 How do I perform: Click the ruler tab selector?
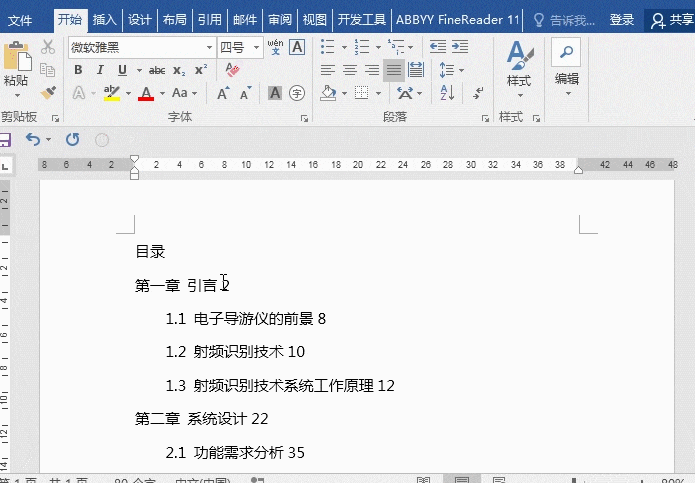(6, 166)
